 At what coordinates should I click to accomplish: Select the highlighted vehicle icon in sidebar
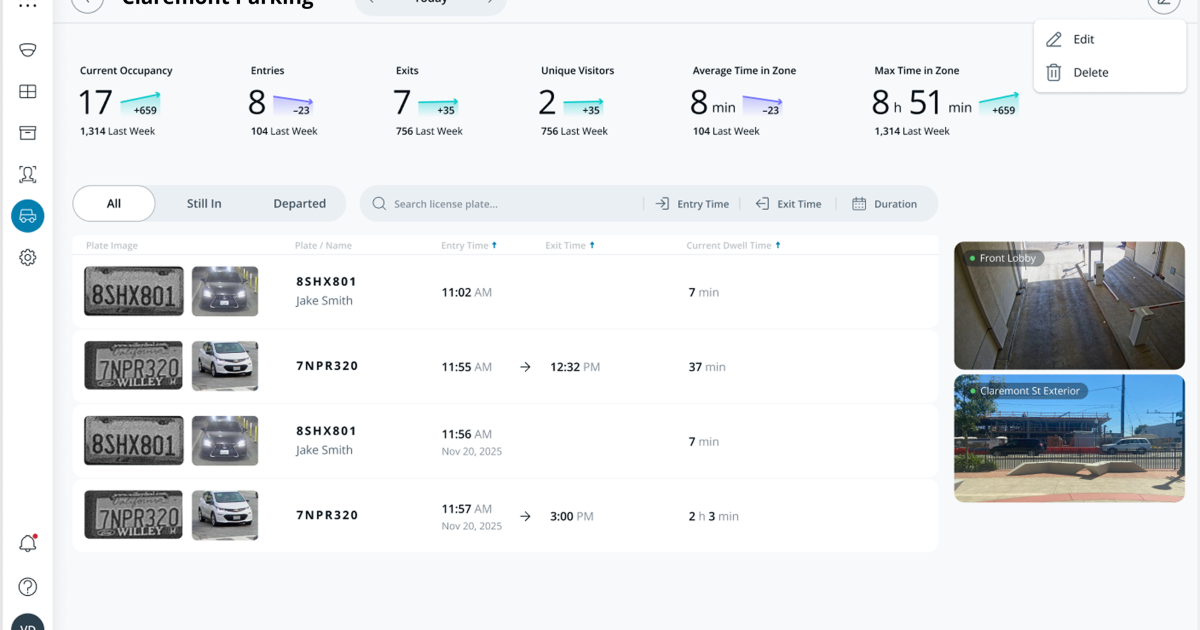[28, 216]
